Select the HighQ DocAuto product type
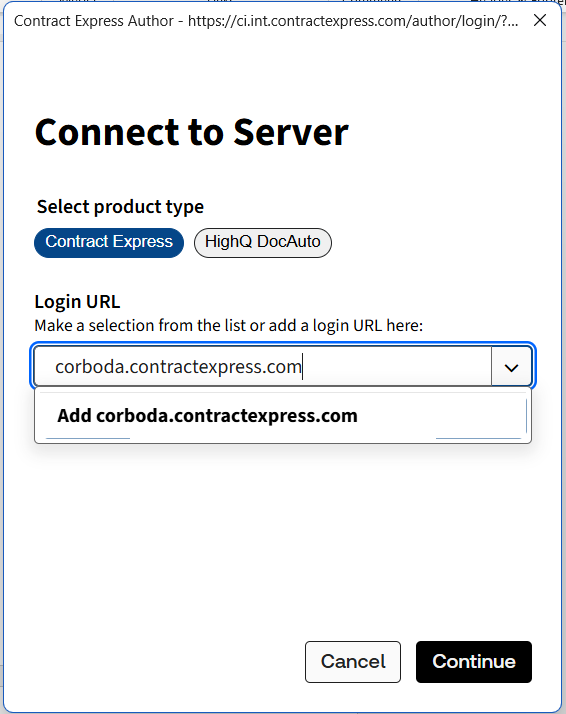Screen dimensions: 566x714 263,243
